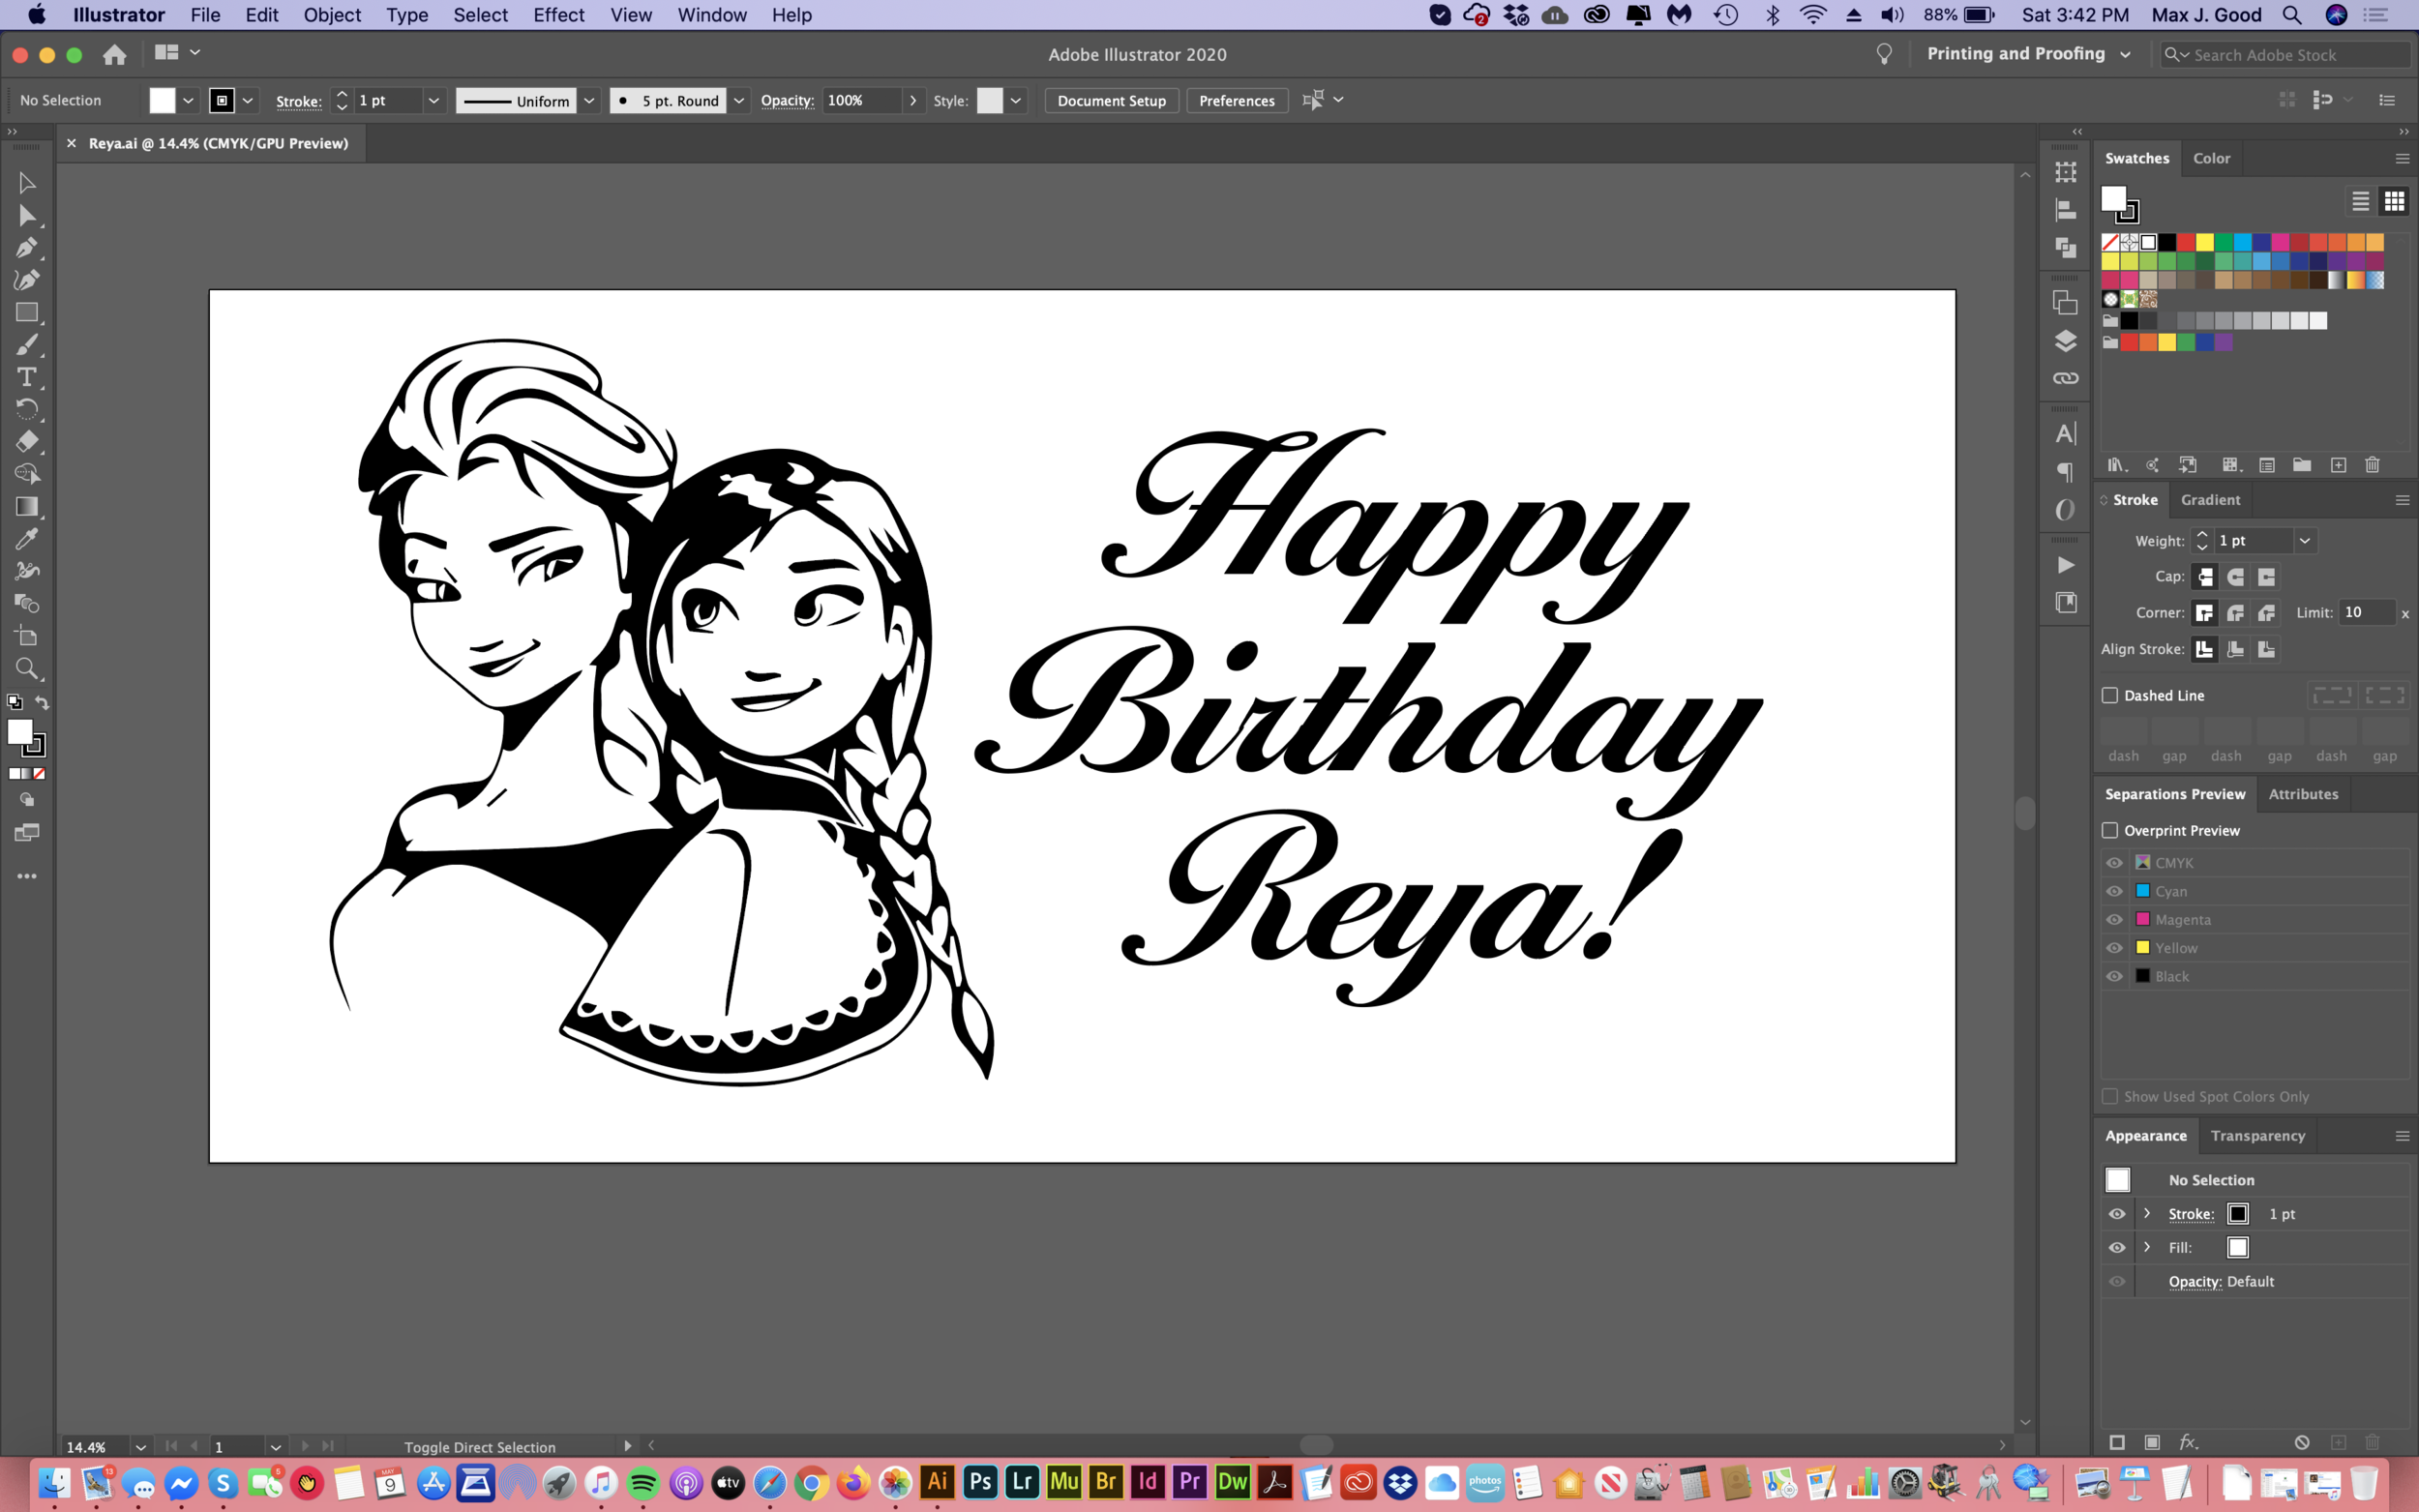Select the Eyedropper tool
This screenshot has width=2419, height=1512.
coord(27,539)
